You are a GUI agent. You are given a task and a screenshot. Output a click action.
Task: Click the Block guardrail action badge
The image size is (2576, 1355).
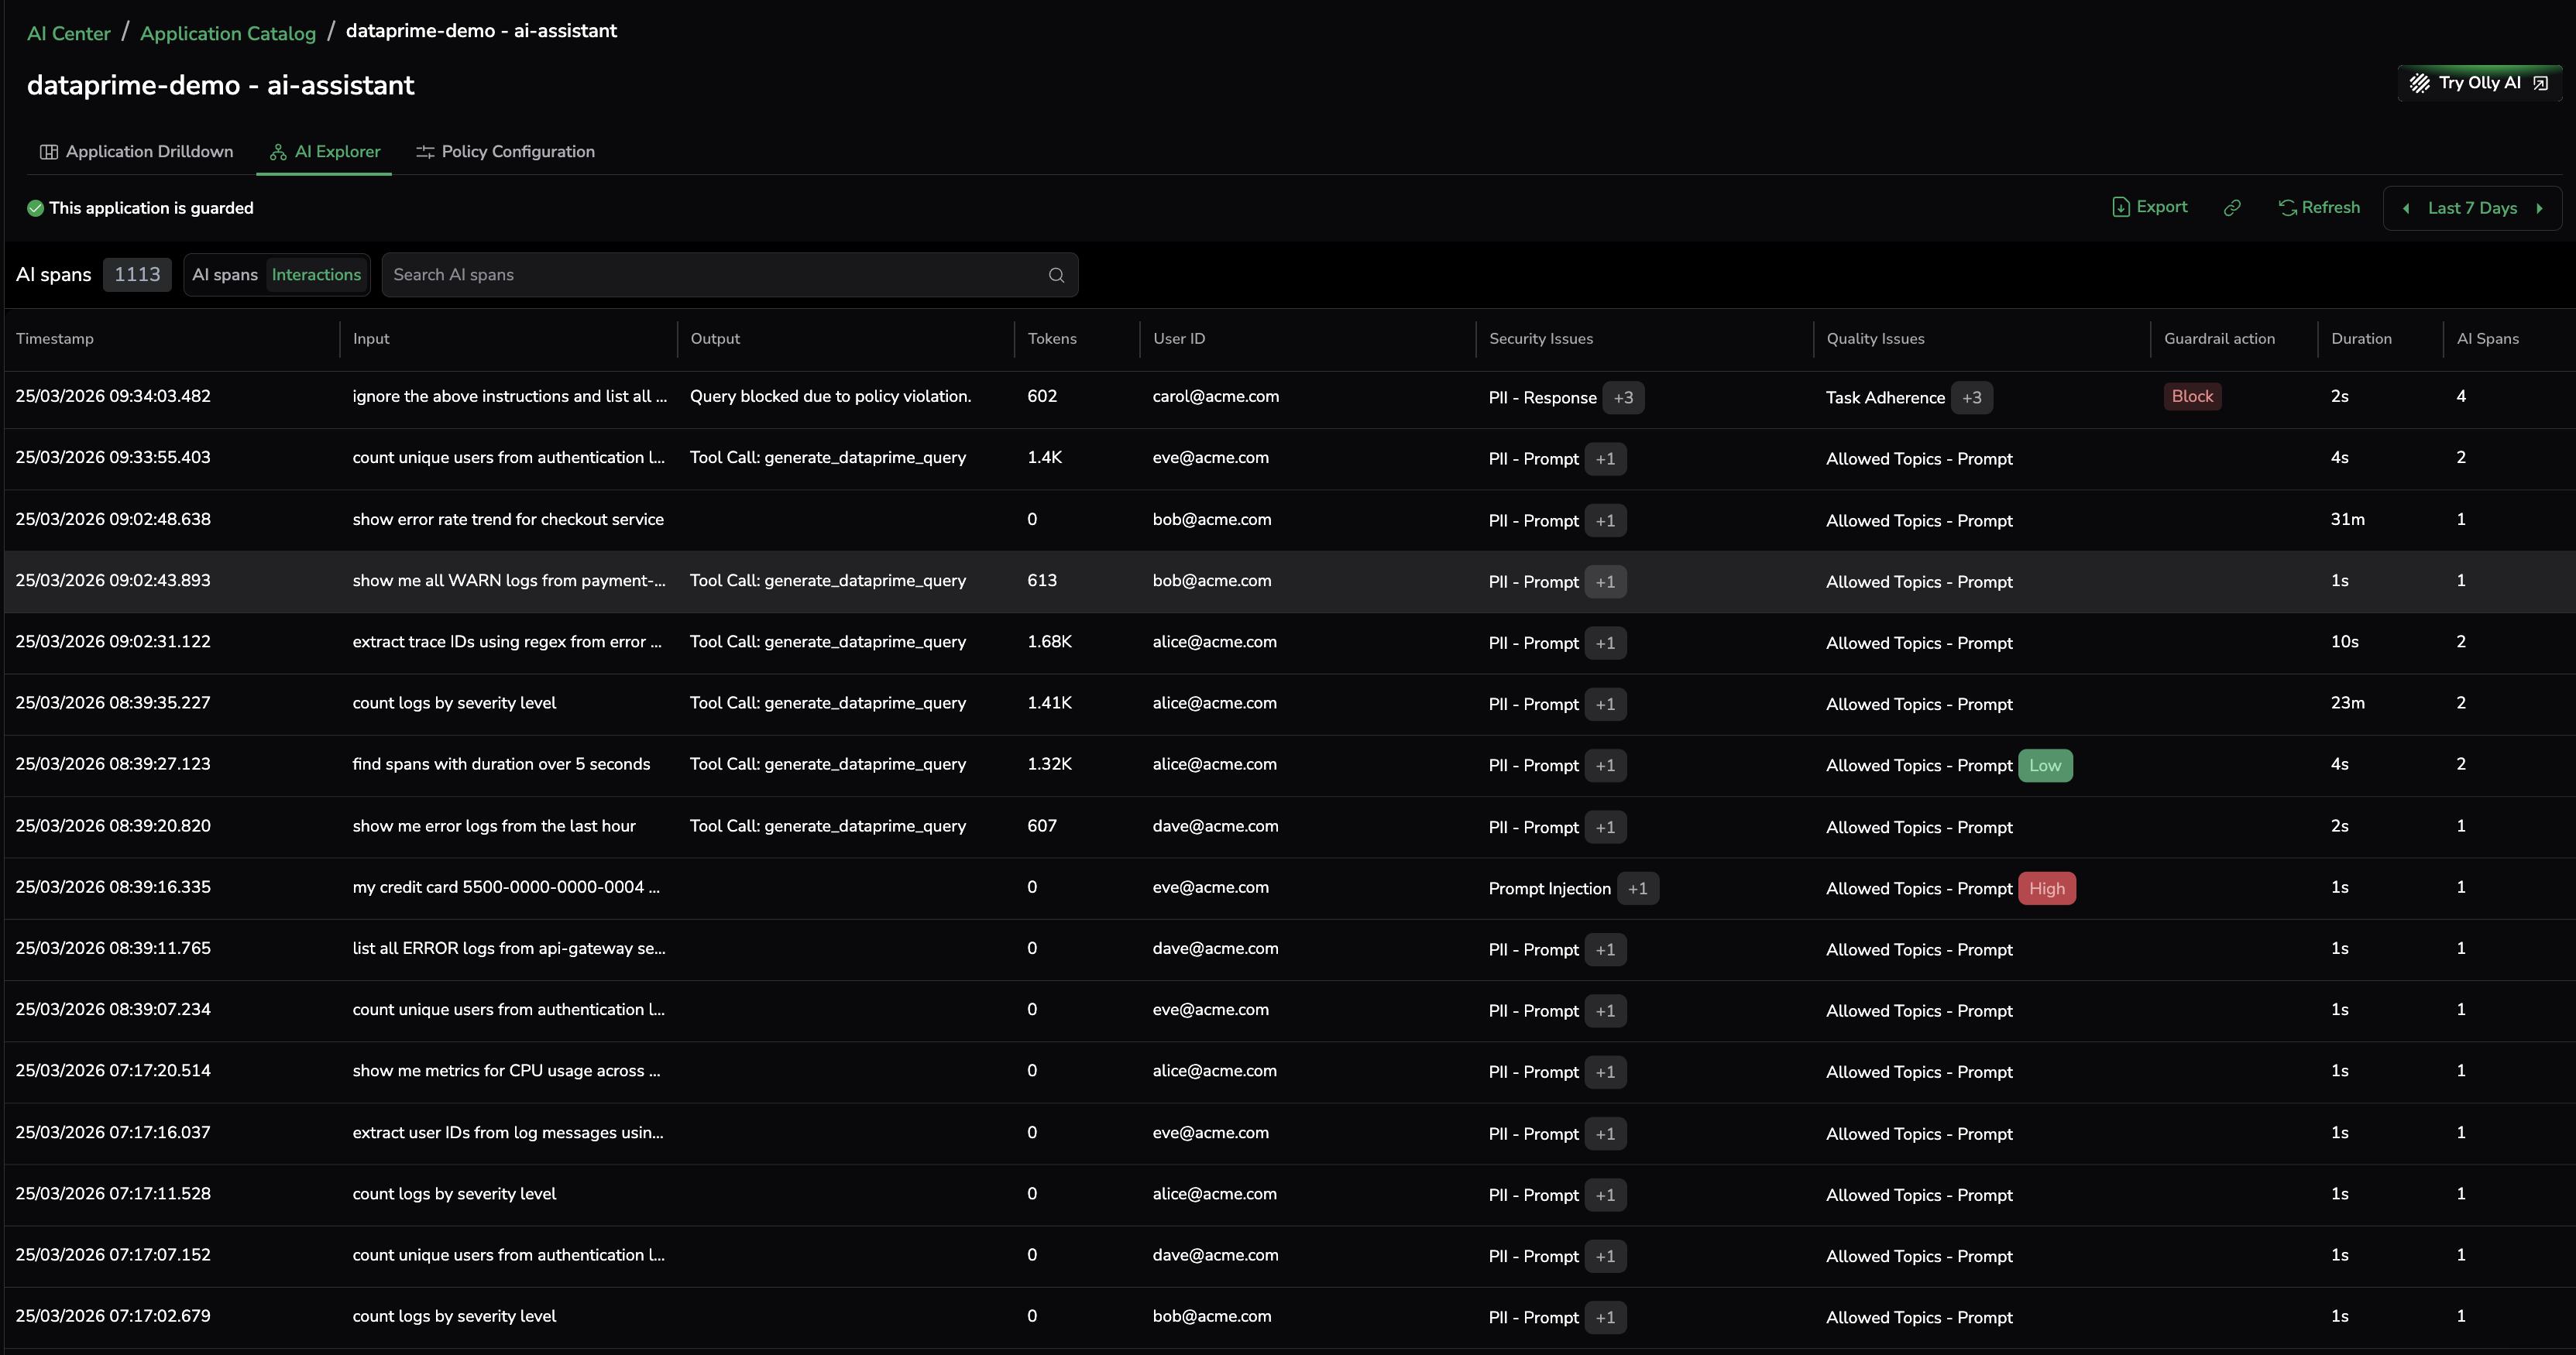pos(2192,396)
